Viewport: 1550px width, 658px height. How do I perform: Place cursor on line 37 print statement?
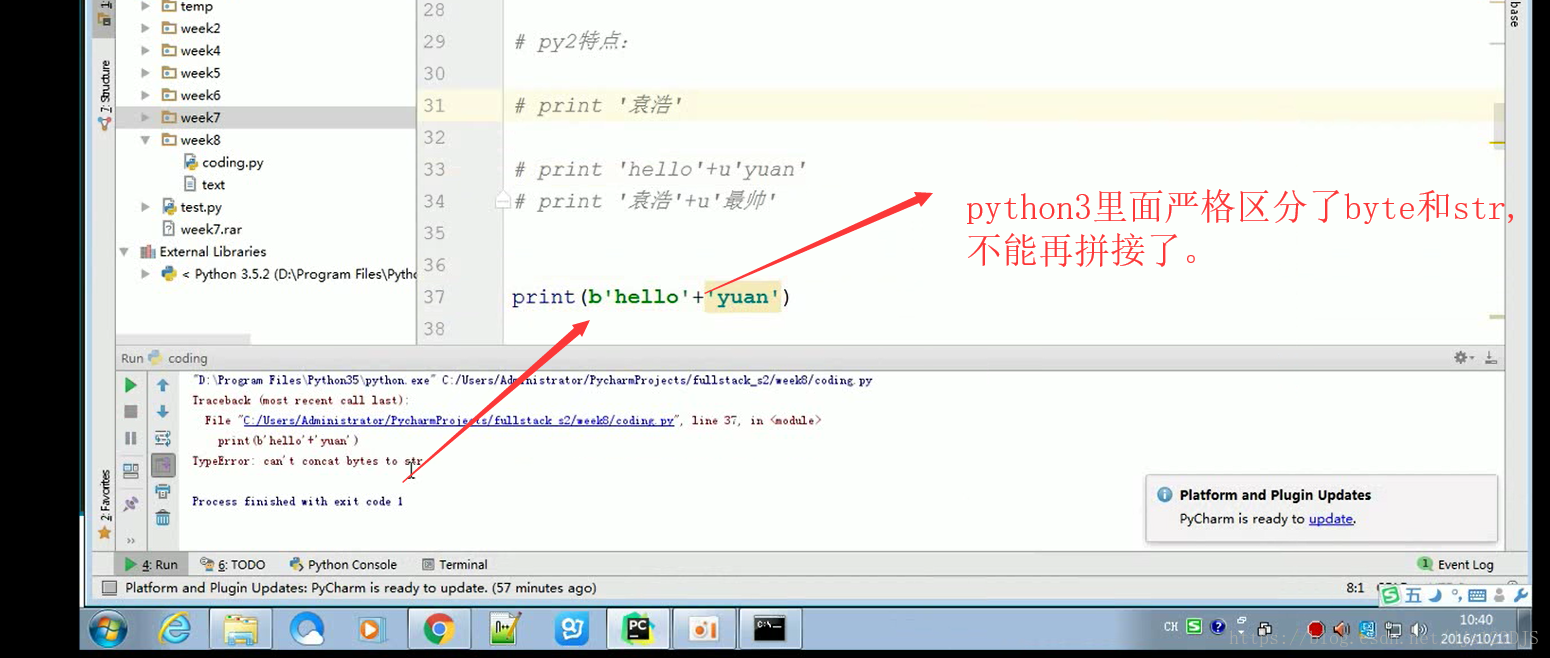(651, 297)
